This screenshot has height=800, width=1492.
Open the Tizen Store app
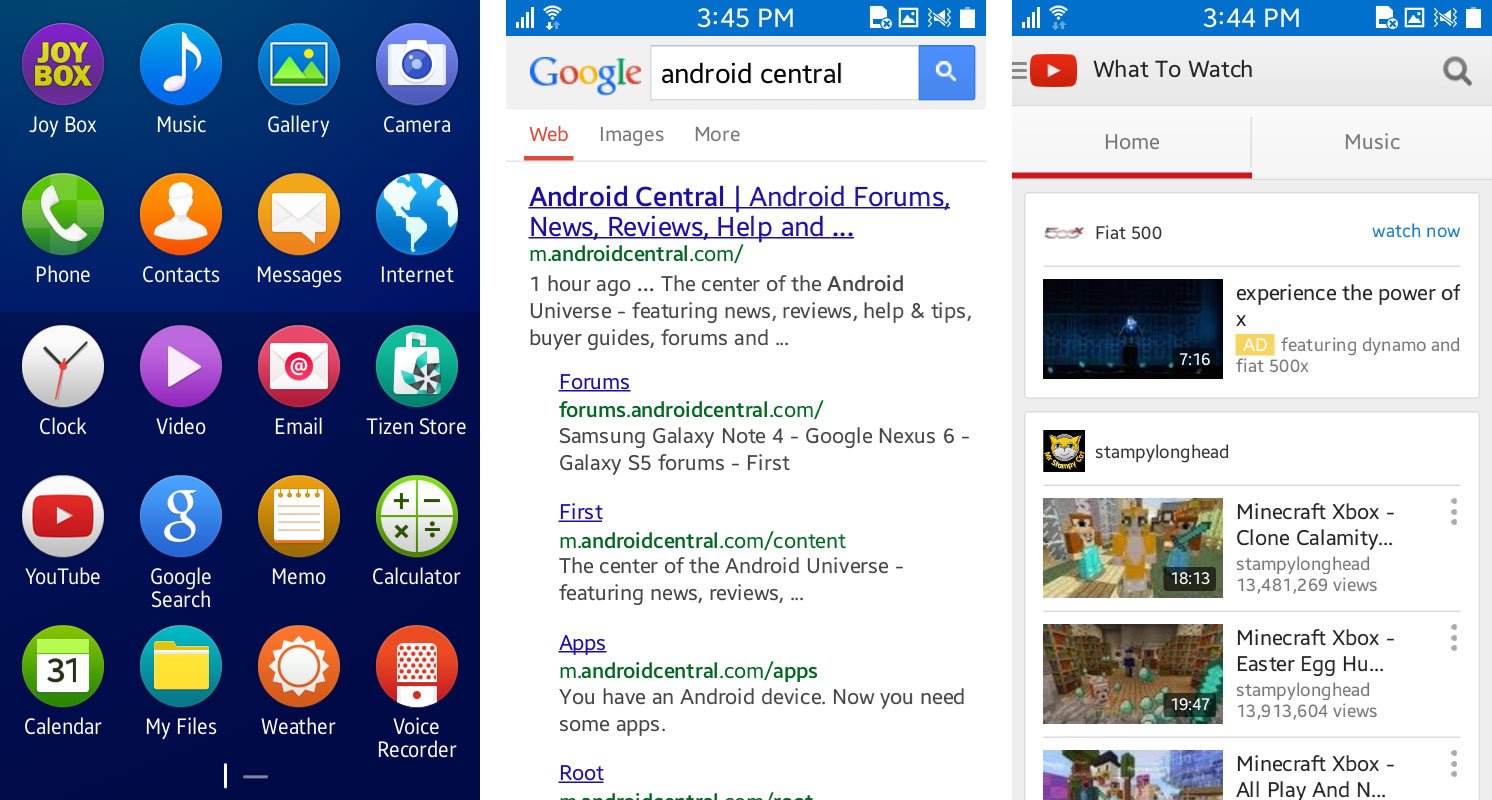point(417,366)
